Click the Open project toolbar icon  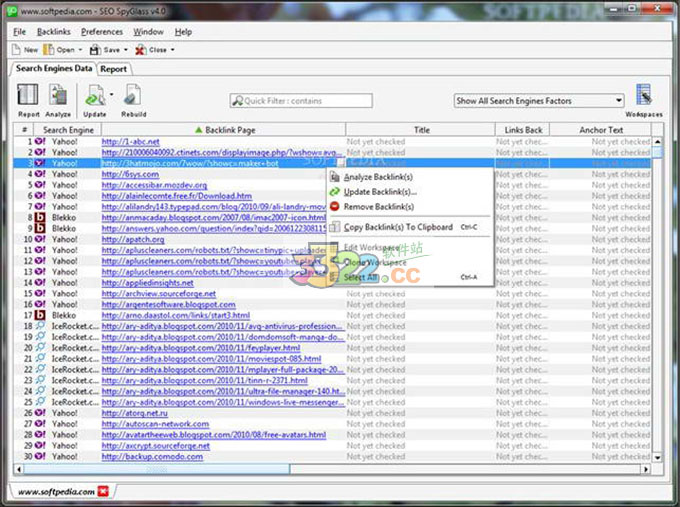(49, 50)
